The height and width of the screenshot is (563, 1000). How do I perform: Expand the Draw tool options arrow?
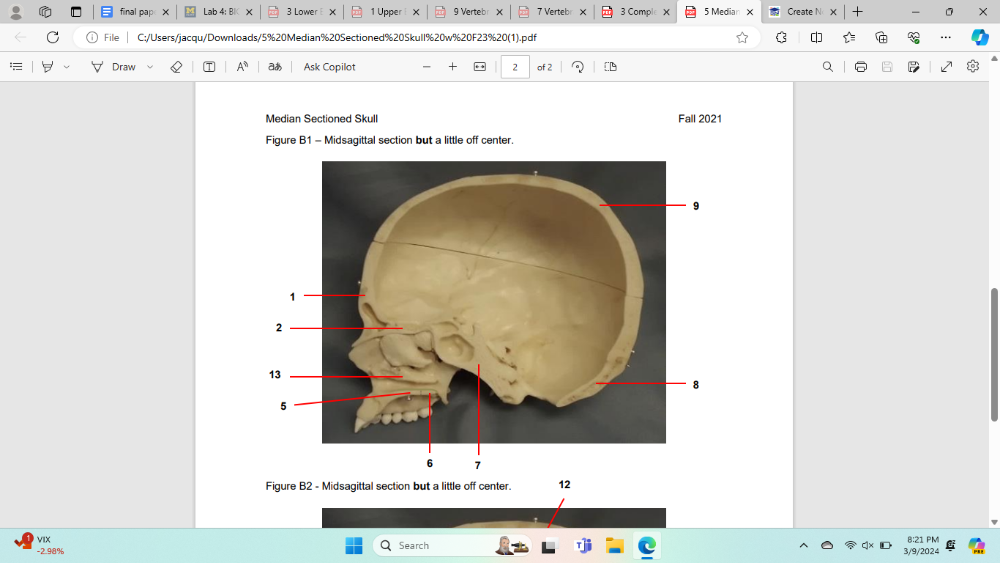pyautogui.click(x=150, y=67)
